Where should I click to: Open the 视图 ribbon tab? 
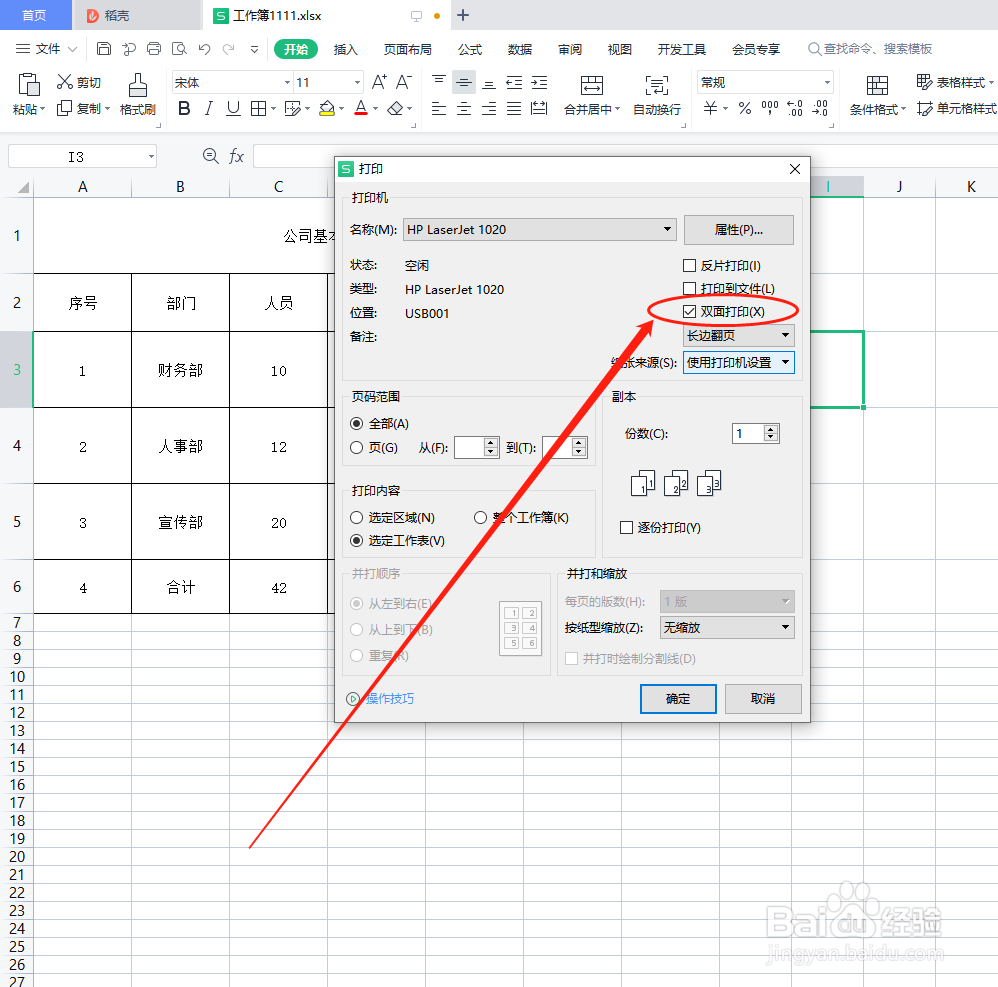[x=619, y=49]
